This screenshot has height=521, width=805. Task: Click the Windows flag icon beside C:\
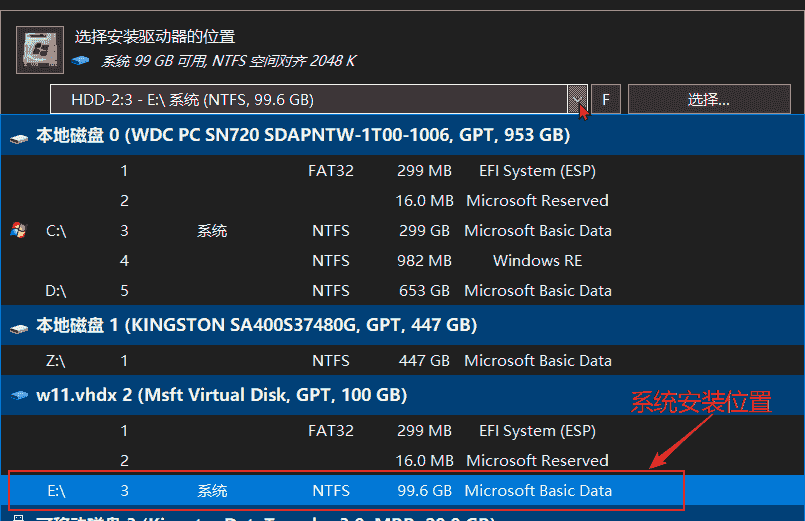pyautogui.click(x=18, y=231)
